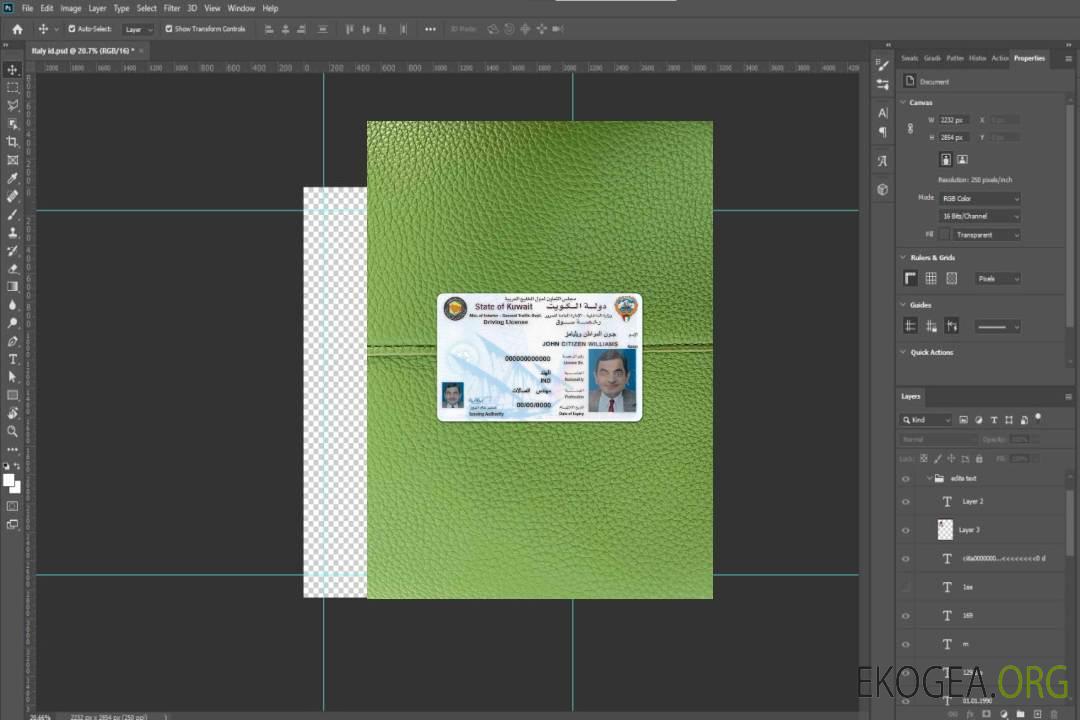Expand the Quick Actions section
1080x720 pixels.
tap(903, 352)
